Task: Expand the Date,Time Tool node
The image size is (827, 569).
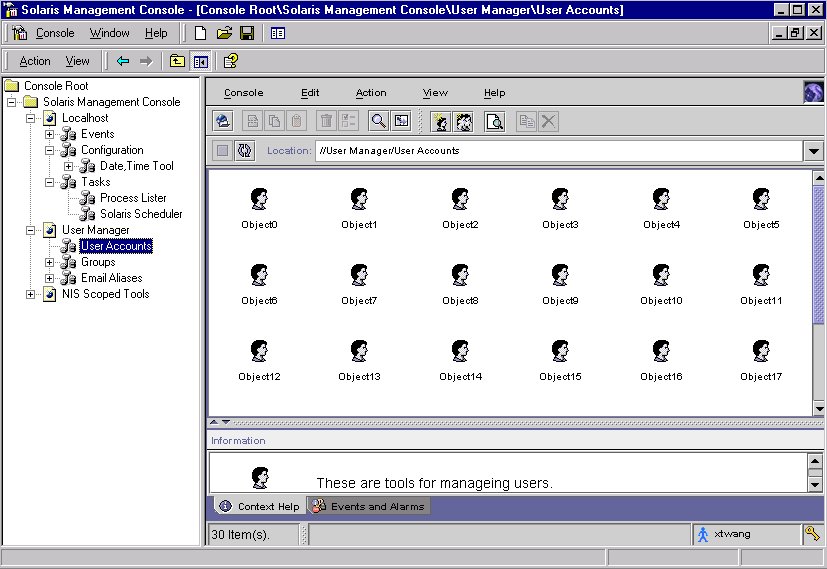Action: (x=69, y=166)
